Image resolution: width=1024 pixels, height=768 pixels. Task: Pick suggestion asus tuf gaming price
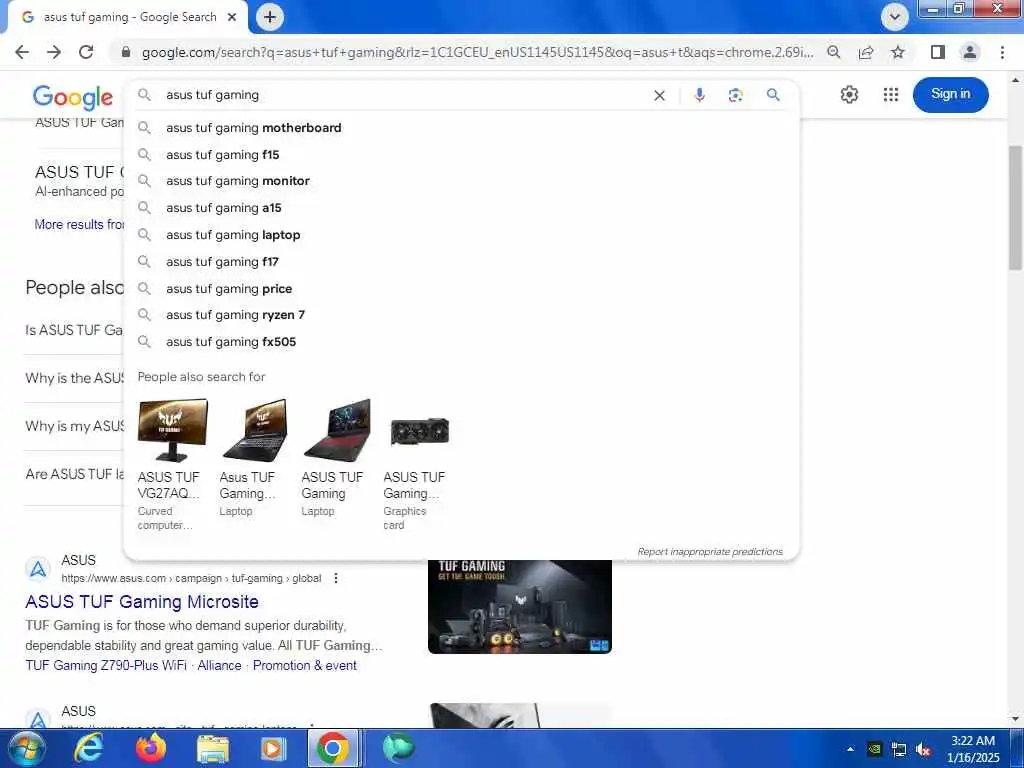(461, 289)
